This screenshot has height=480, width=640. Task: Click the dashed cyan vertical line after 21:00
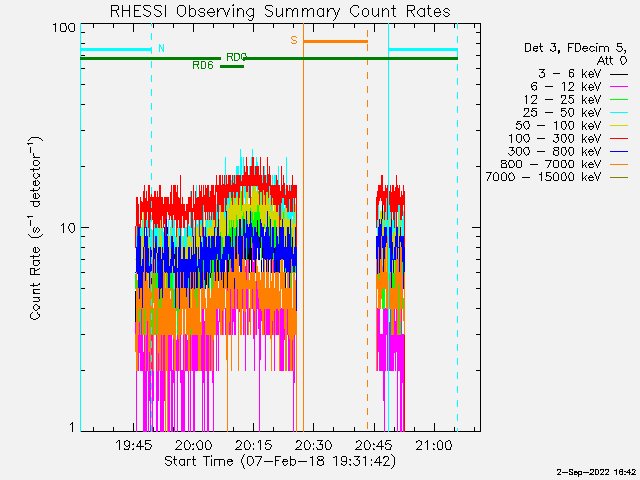457,227
